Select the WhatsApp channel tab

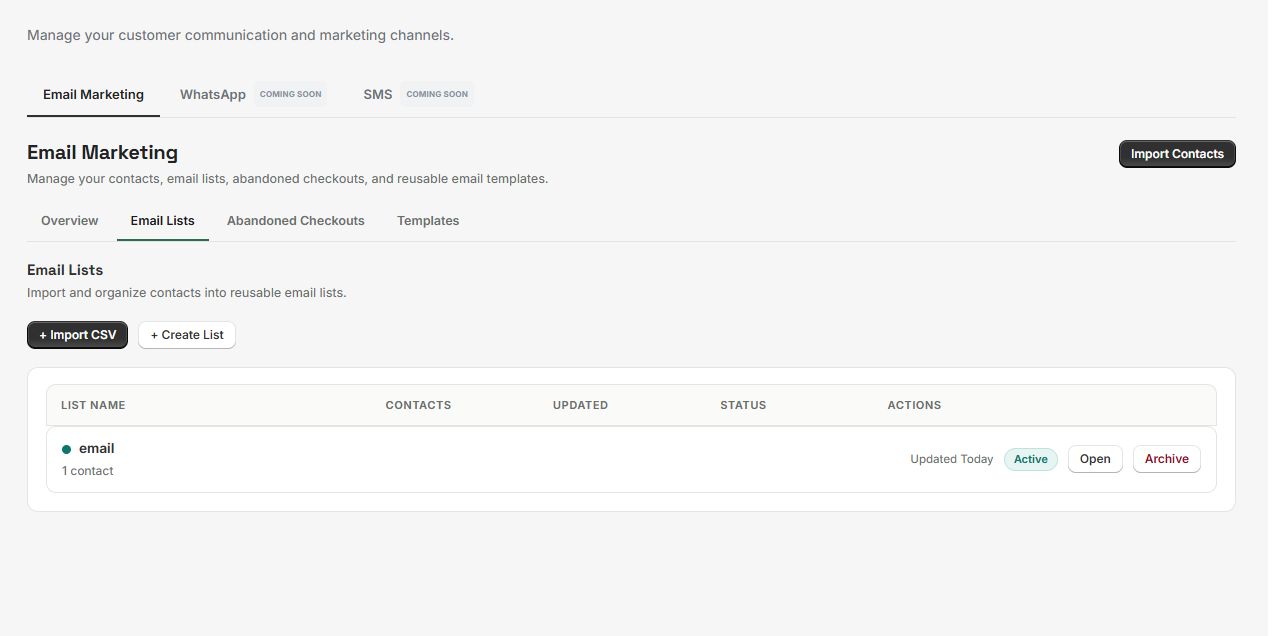click(253, 95)
